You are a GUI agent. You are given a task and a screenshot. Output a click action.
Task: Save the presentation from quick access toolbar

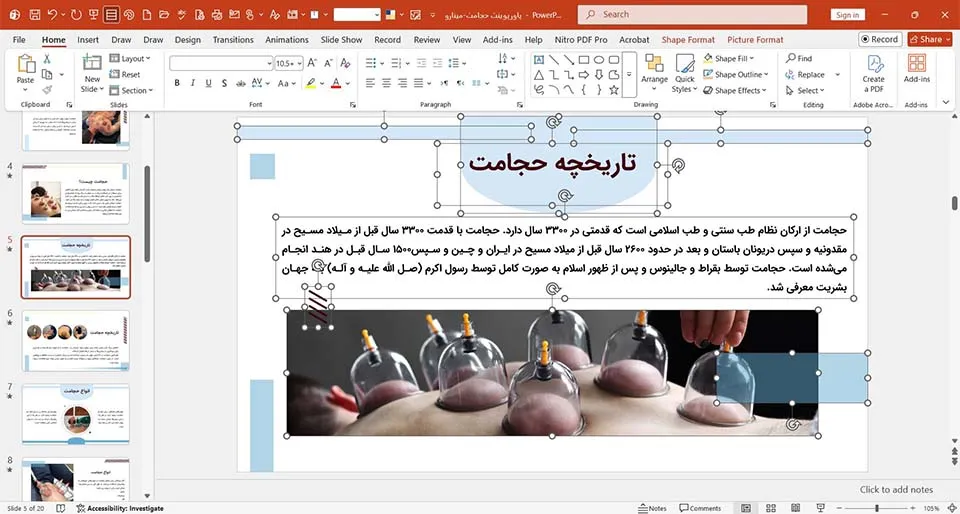(x=35, y=14)
